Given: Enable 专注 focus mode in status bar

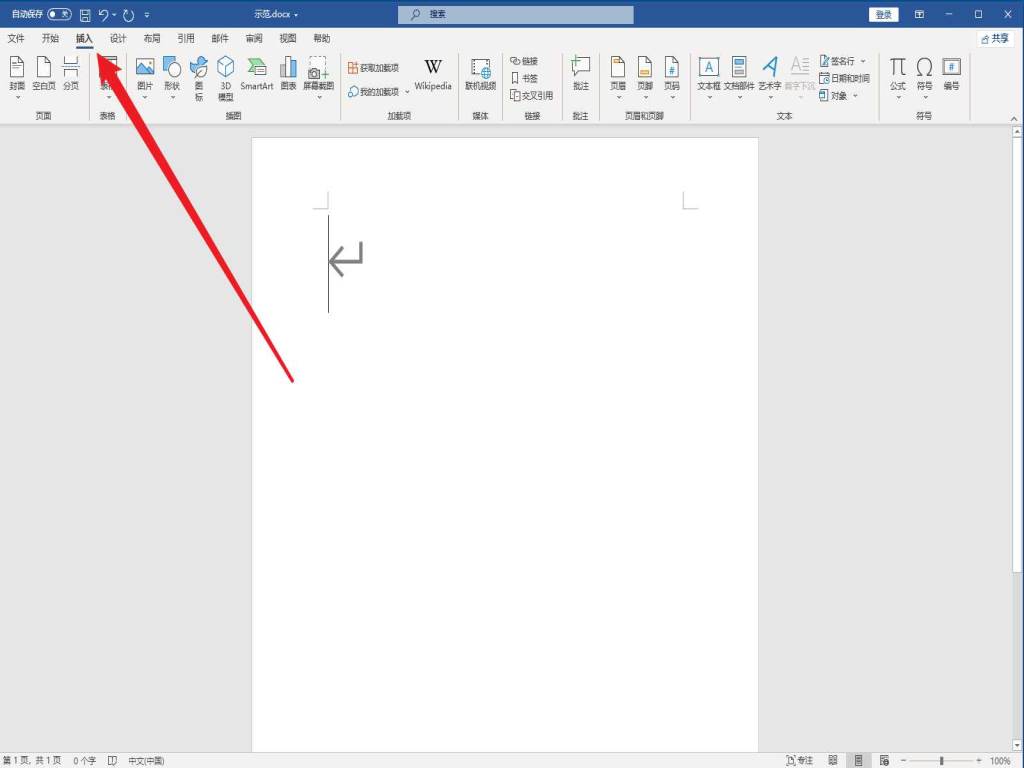Looking at the screenshot, I should click(799, 761).
